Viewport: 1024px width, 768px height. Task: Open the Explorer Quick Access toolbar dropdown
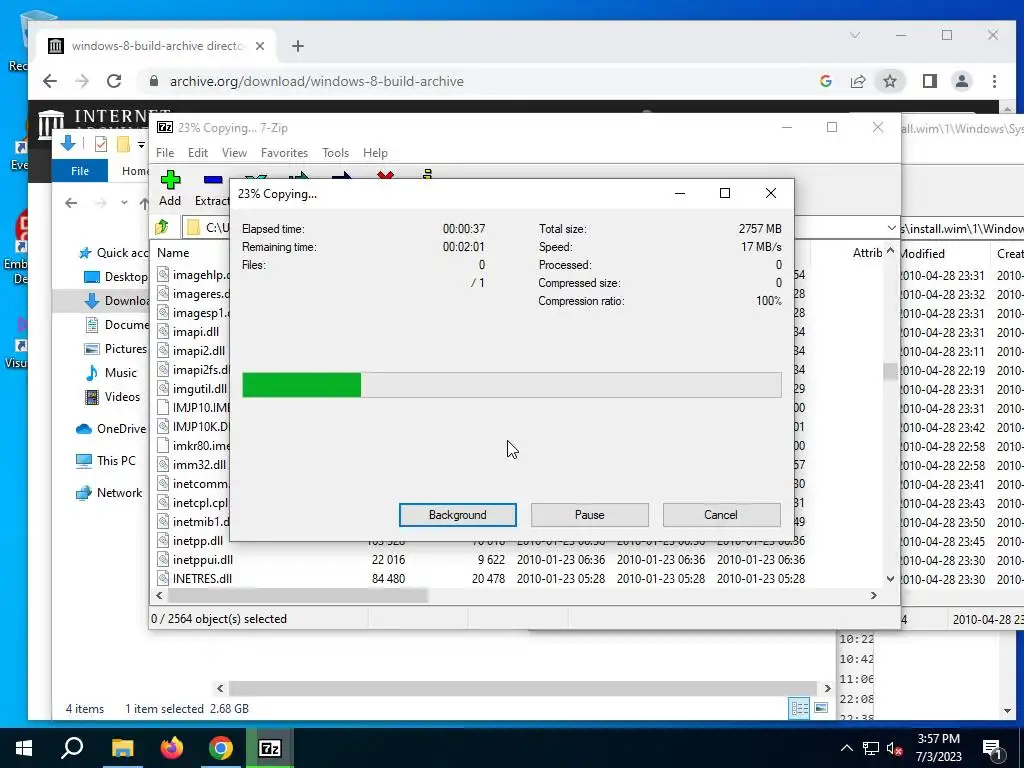coord(141,144)
